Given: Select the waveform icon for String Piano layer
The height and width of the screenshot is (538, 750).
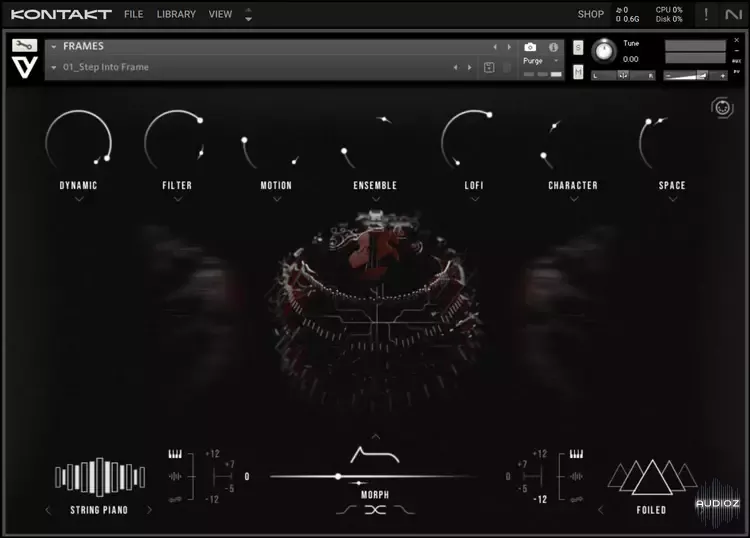Looking at the screenshot, I should [175, 476].
